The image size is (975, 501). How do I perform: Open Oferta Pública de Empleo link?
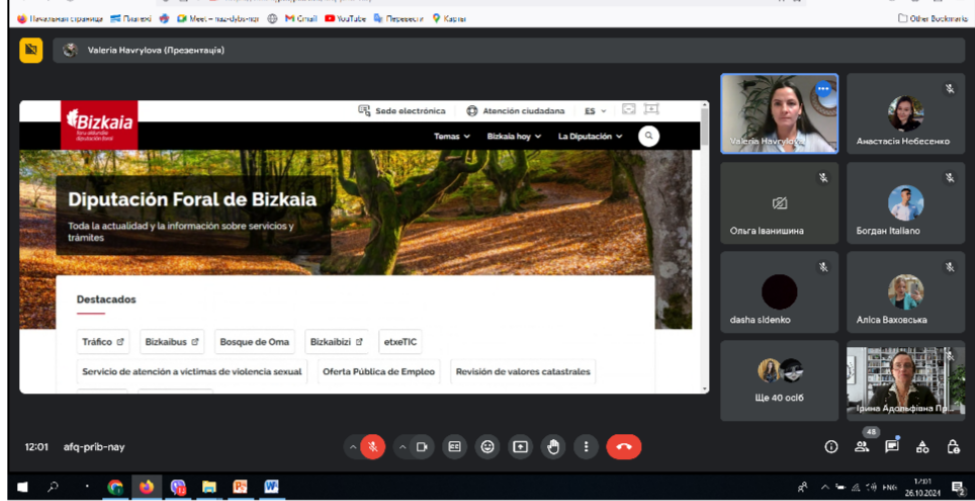(379, 372)
